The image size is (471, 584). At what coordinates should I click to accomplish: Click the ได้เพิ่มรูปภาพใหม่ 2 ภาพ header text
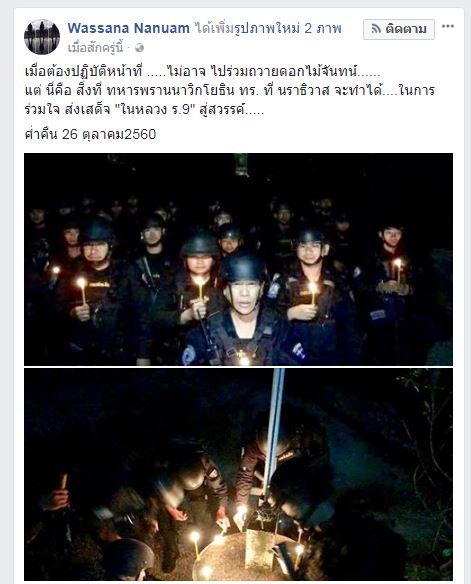267,28
